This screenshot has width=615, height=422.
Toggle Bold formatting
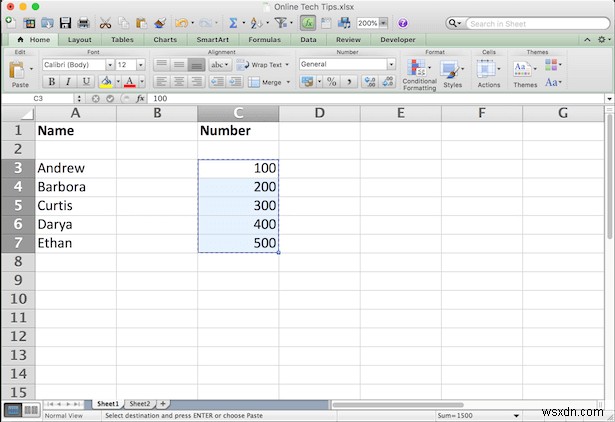coord(51,82)
